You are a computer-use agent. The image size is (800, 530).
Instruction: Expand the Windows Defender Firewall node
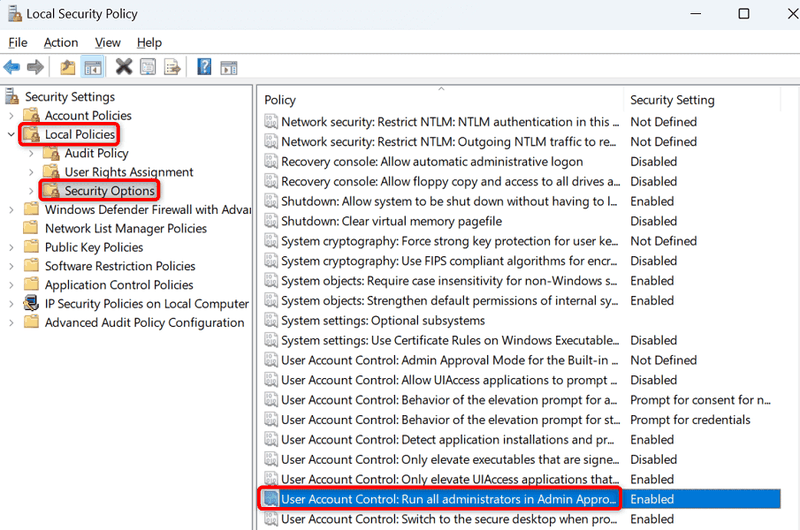click(11, 210)
